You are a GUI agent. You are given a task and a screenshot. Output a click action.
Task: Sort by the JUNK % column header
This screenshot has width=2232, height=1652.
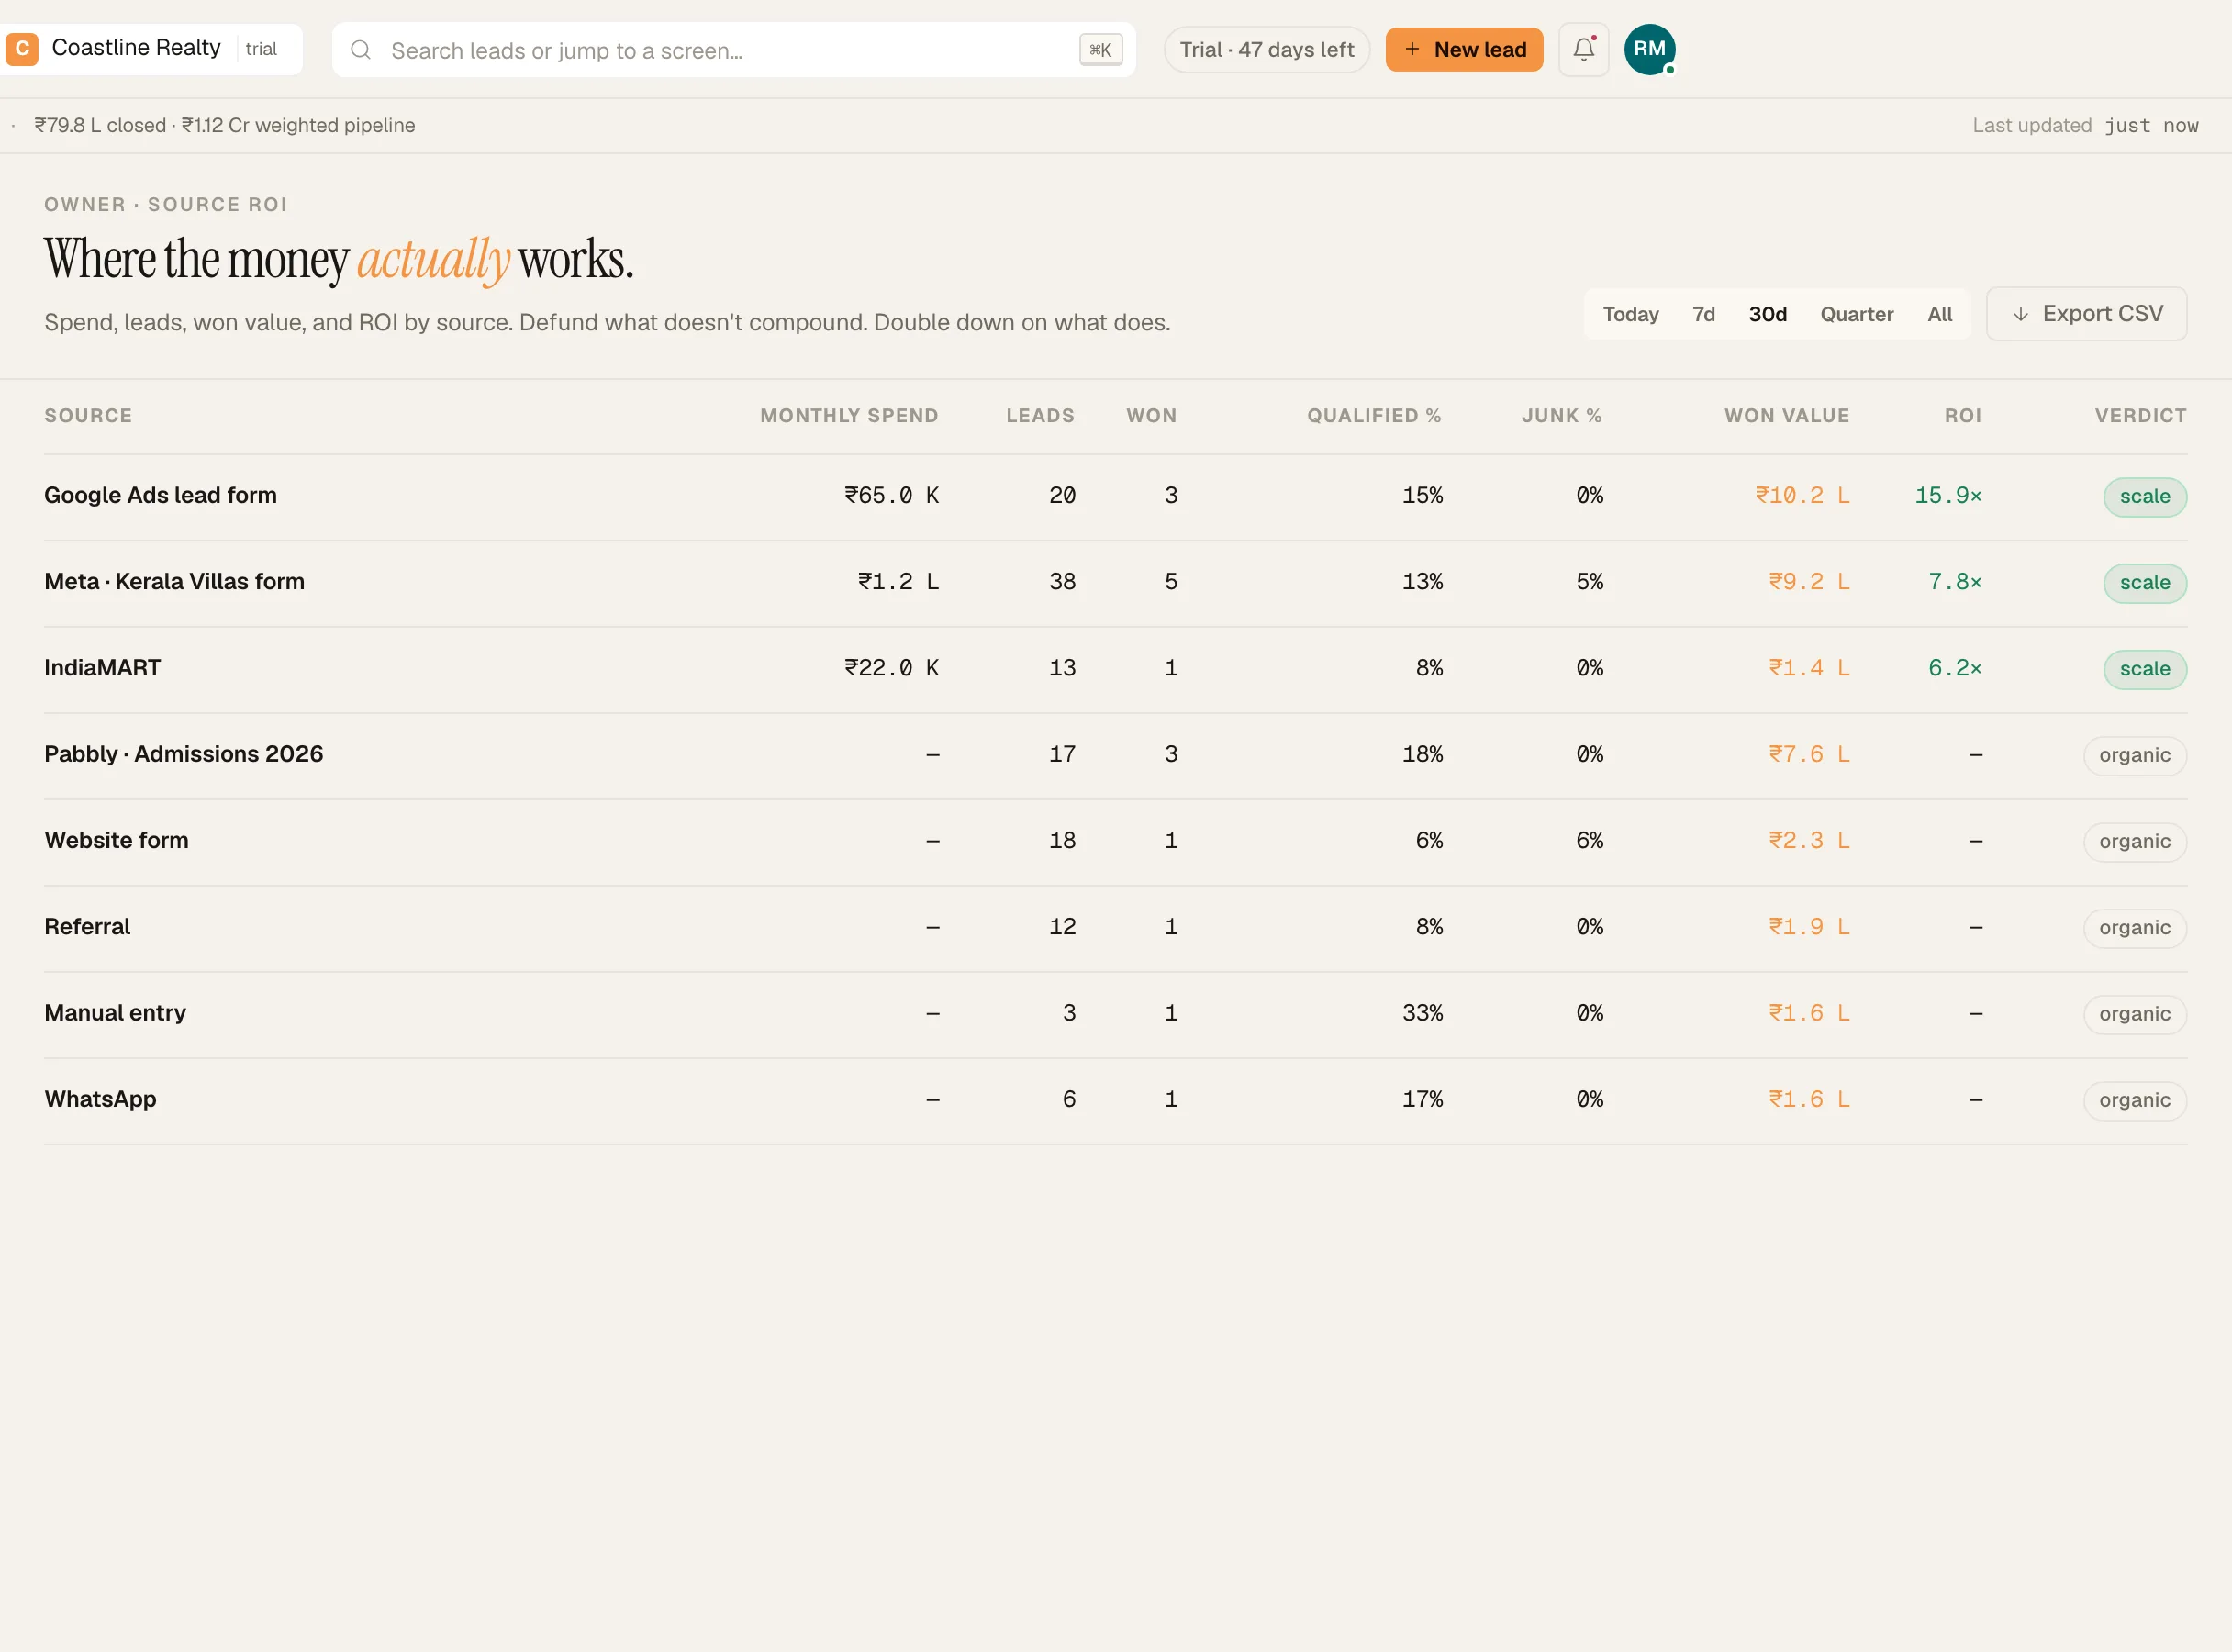pos(1561,416)
